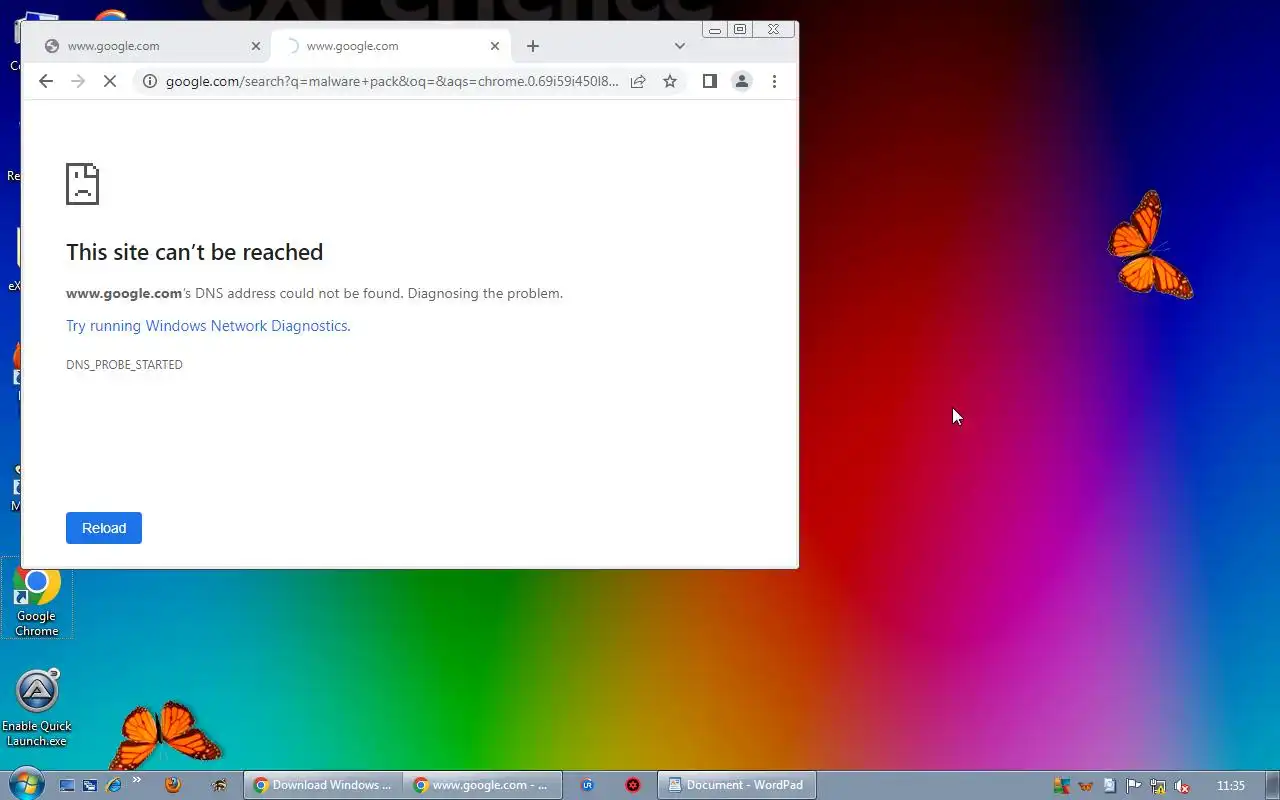1280x800 pixels.
Task: Click the butterfly tray icon
Action: pyautogui.click(x=1086, y=786)
